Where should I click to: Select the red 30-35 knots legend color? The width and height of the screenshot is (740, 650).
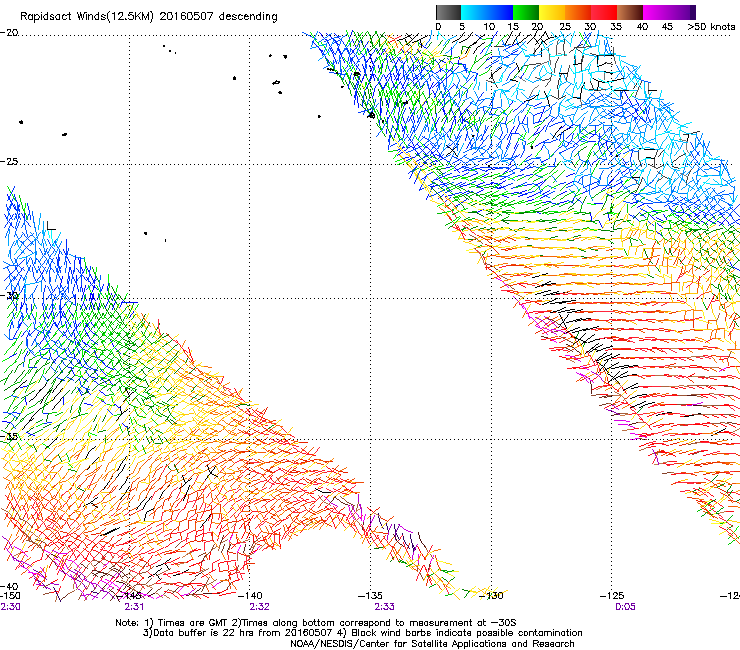click(x=604, y=12)
